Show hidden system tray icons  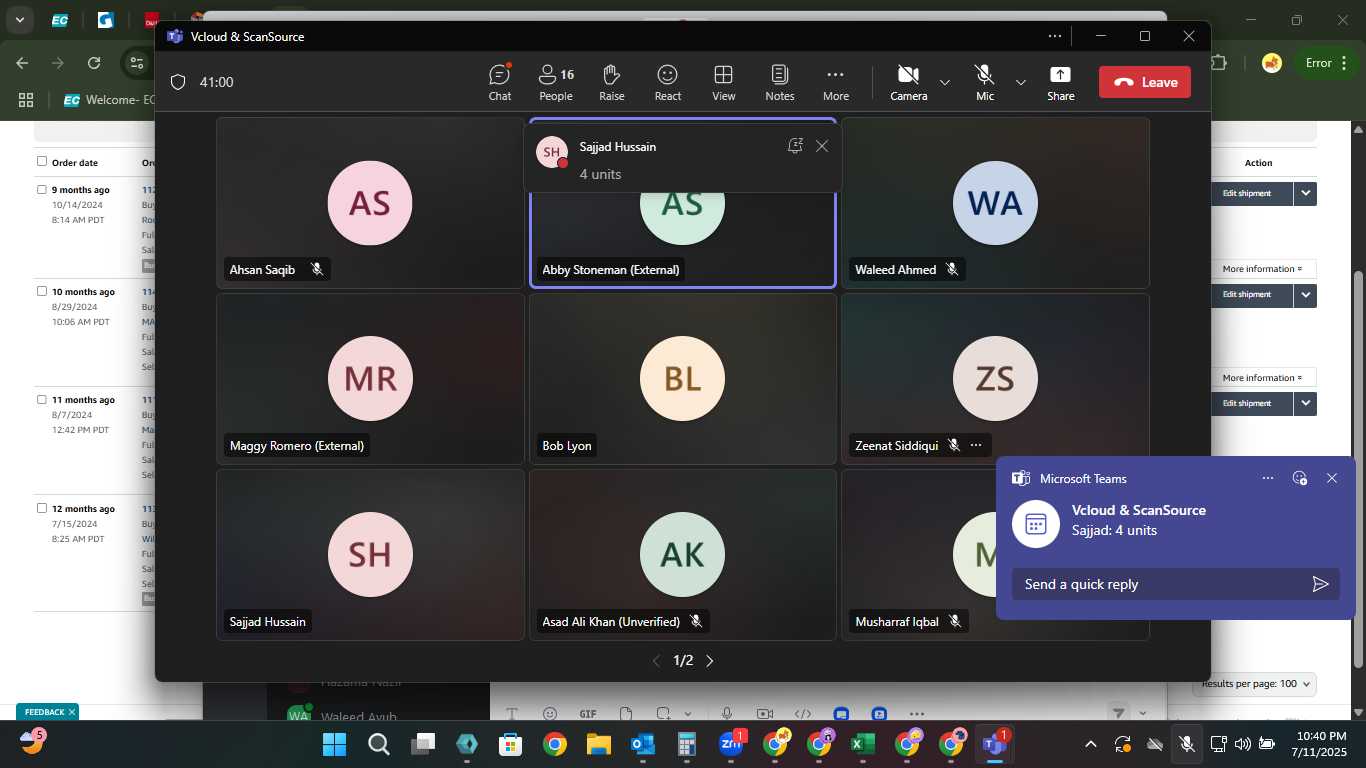[x=1091, y=744]
